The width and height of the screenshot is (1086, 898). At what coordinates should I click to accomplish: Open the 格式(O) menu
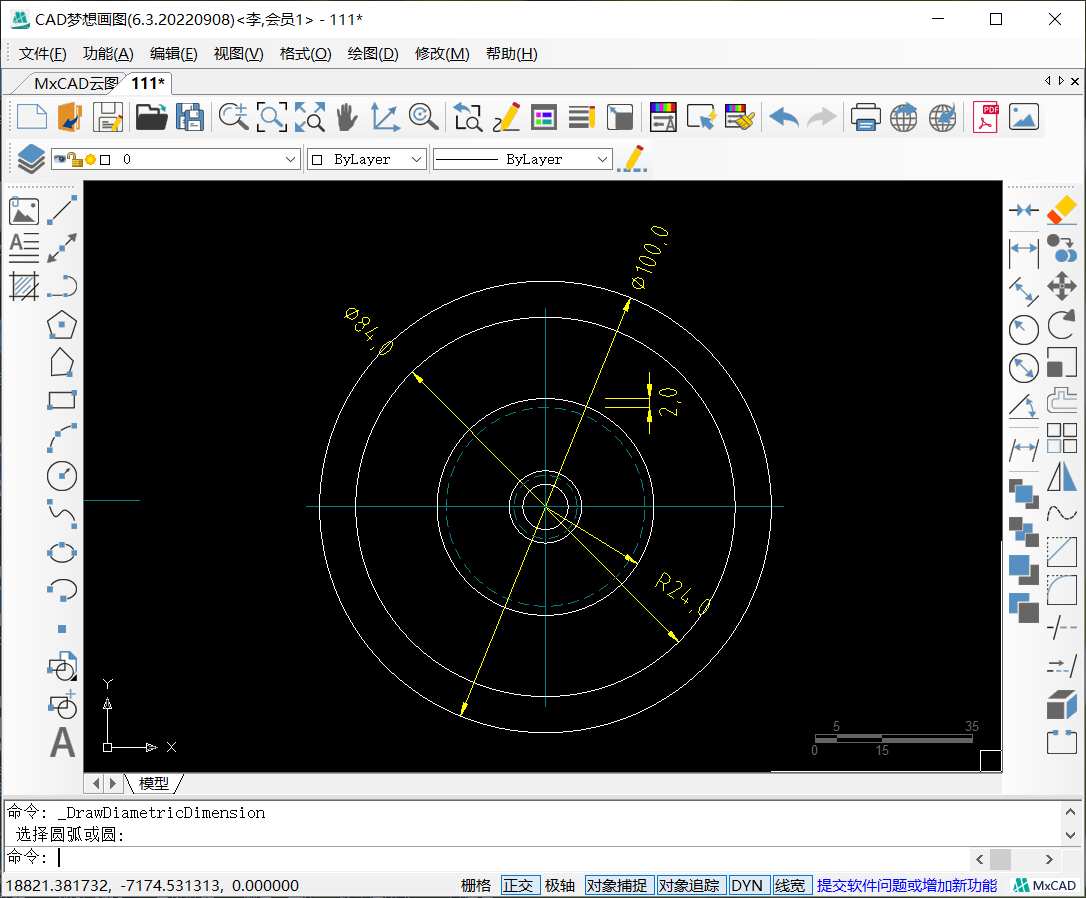305,54
